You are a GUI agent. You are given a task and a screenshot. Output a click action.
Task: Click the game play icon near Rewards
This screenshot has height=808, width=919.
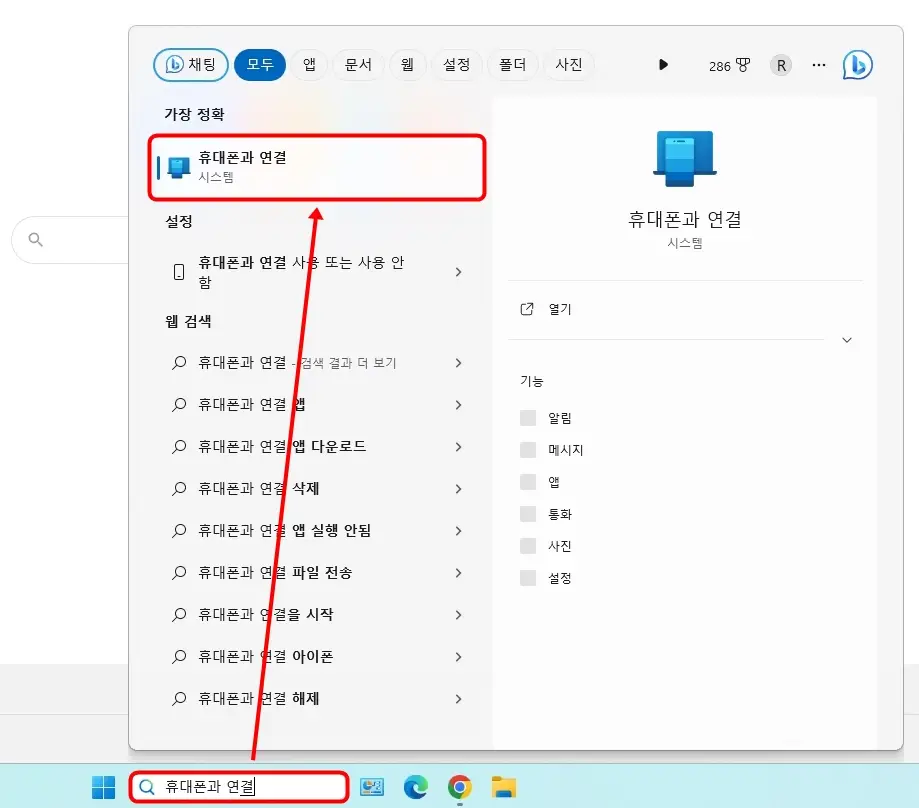pyautogui.click(x=663, y=64)
